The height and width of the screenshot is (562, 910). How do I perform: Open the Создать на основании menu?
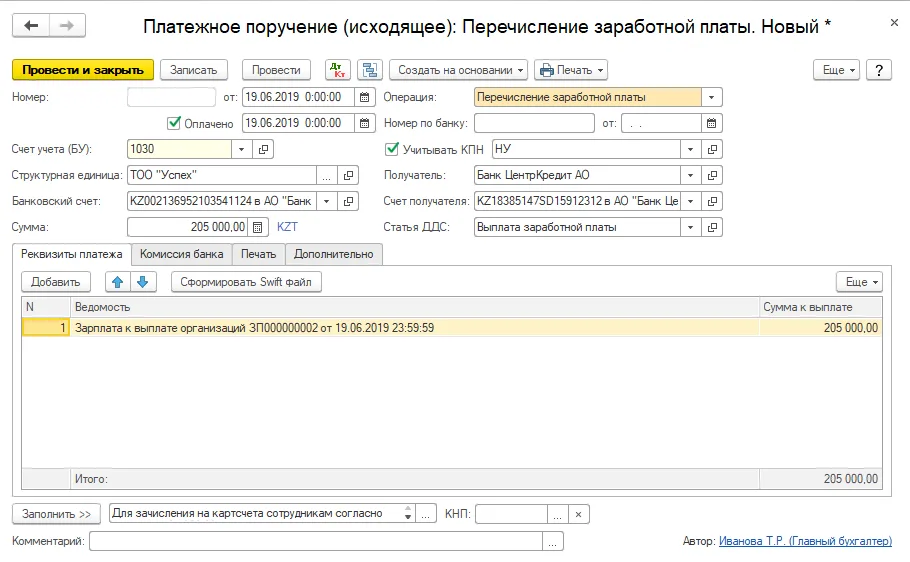[458, 70]
